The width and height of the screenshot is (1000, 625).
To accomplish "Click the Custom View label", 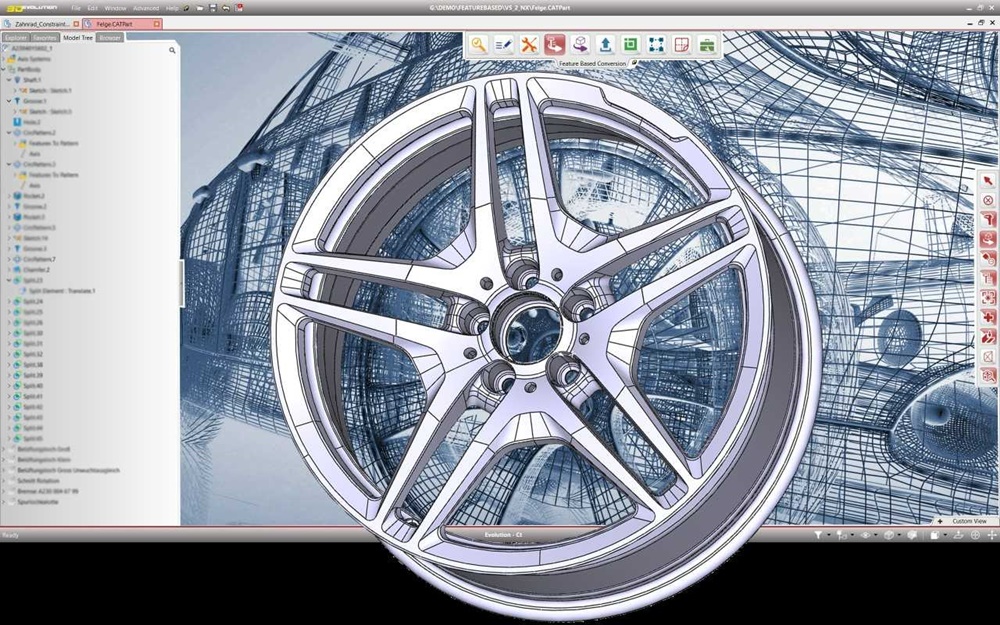I will tap(968, 521).
